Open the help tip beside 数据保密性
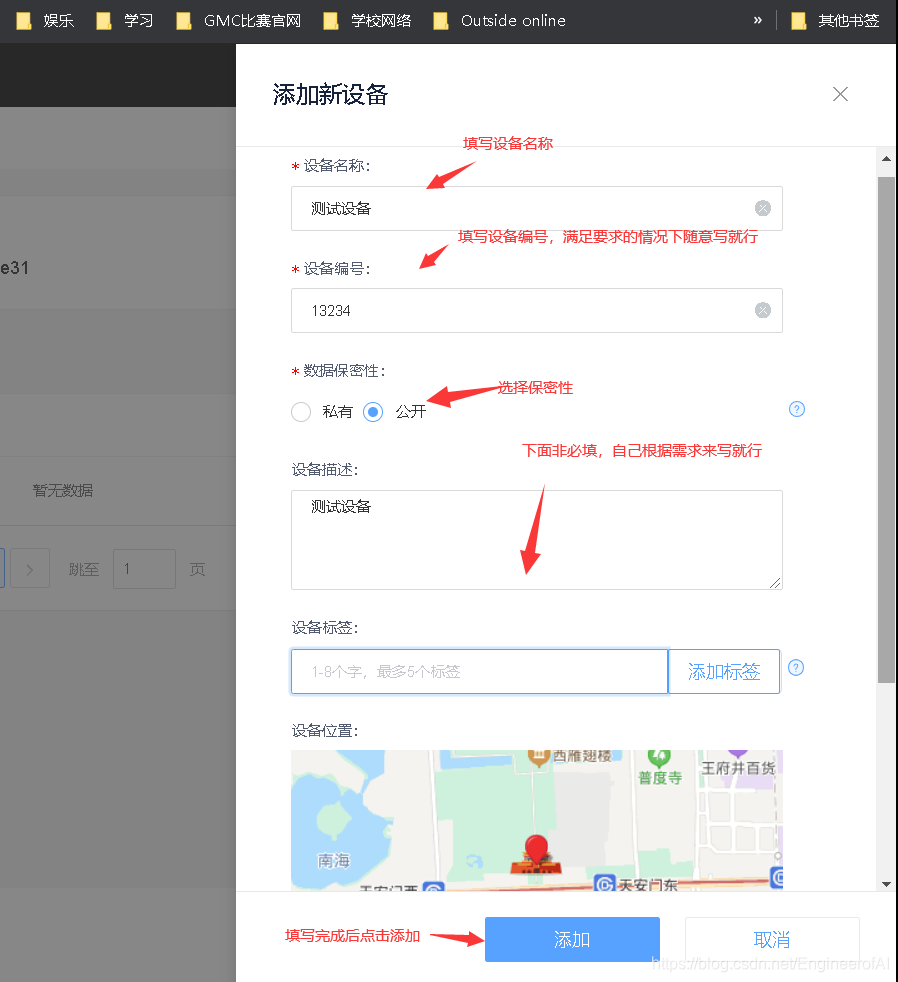 tap(796, 409)
